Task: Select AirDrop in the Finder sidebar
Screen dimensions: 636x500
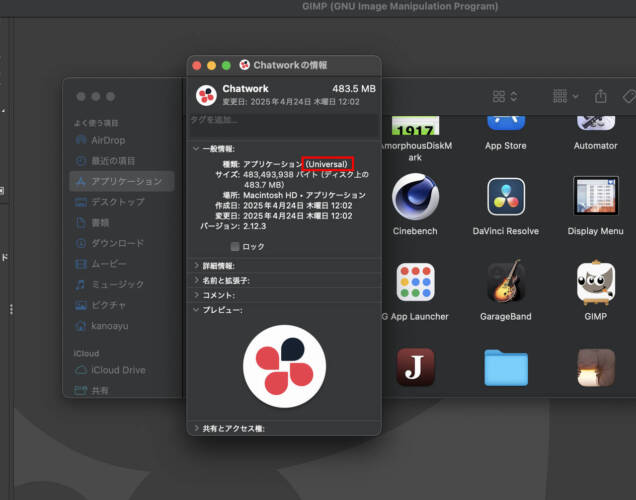Action: (122, 140)
